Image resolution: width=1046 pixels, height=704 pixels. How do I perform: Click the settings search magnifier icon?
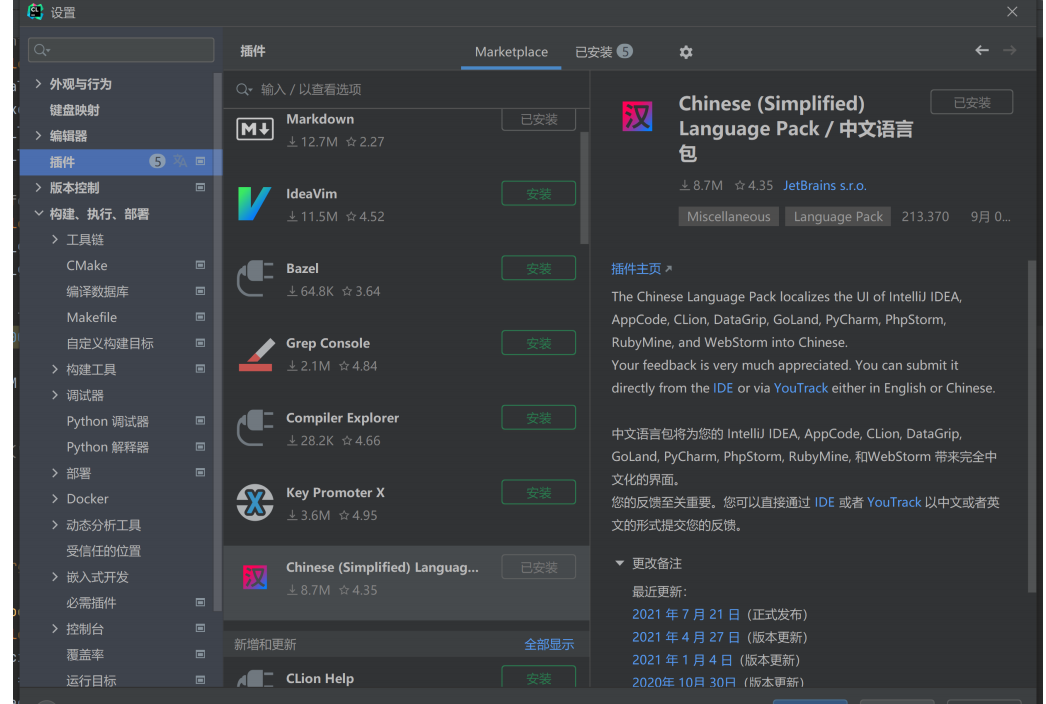(41, 50)
